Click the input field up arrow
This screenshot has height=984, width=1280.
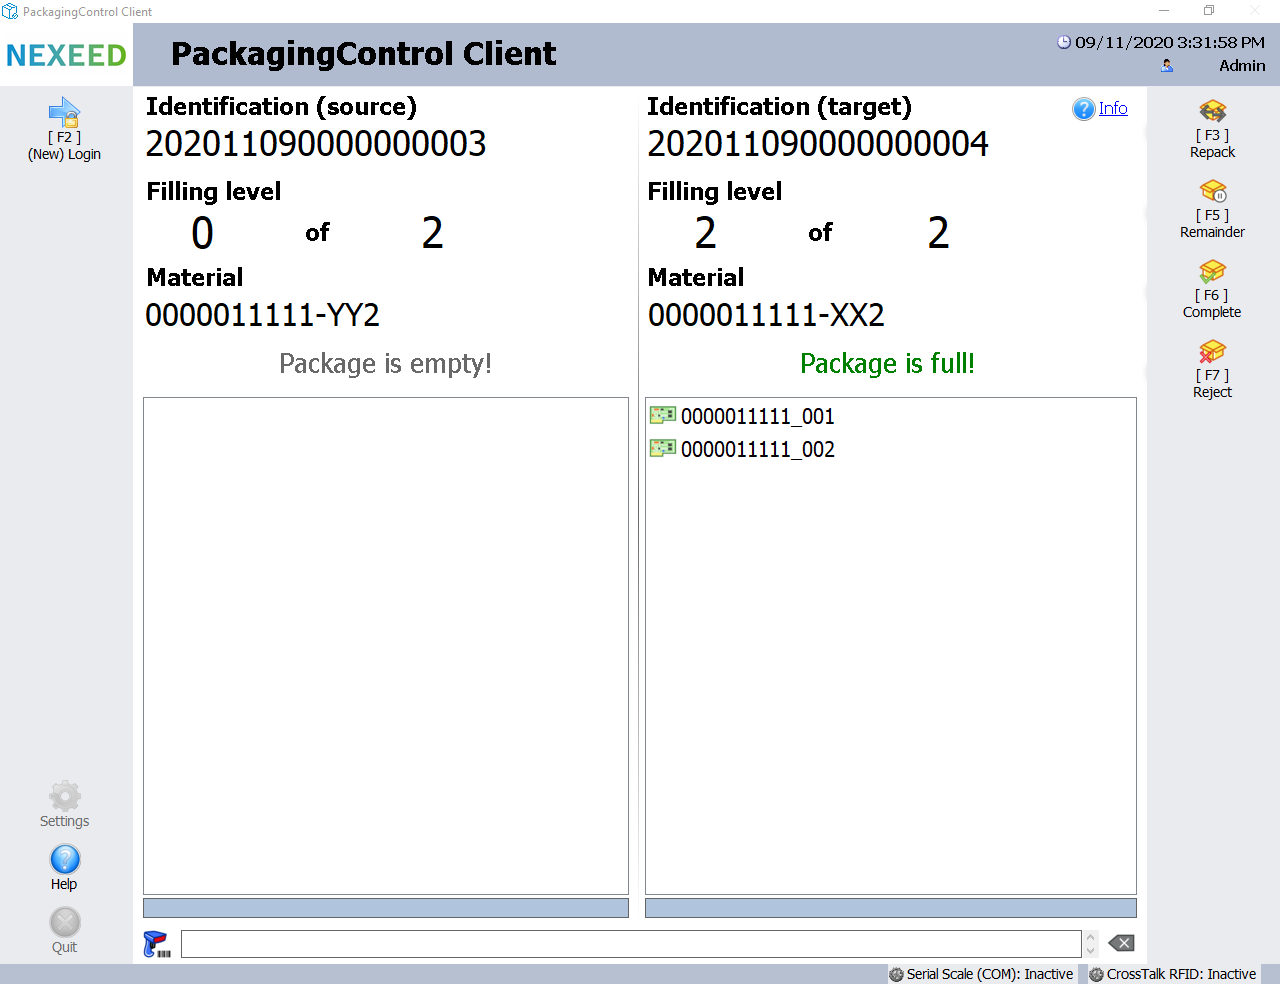1091,938
